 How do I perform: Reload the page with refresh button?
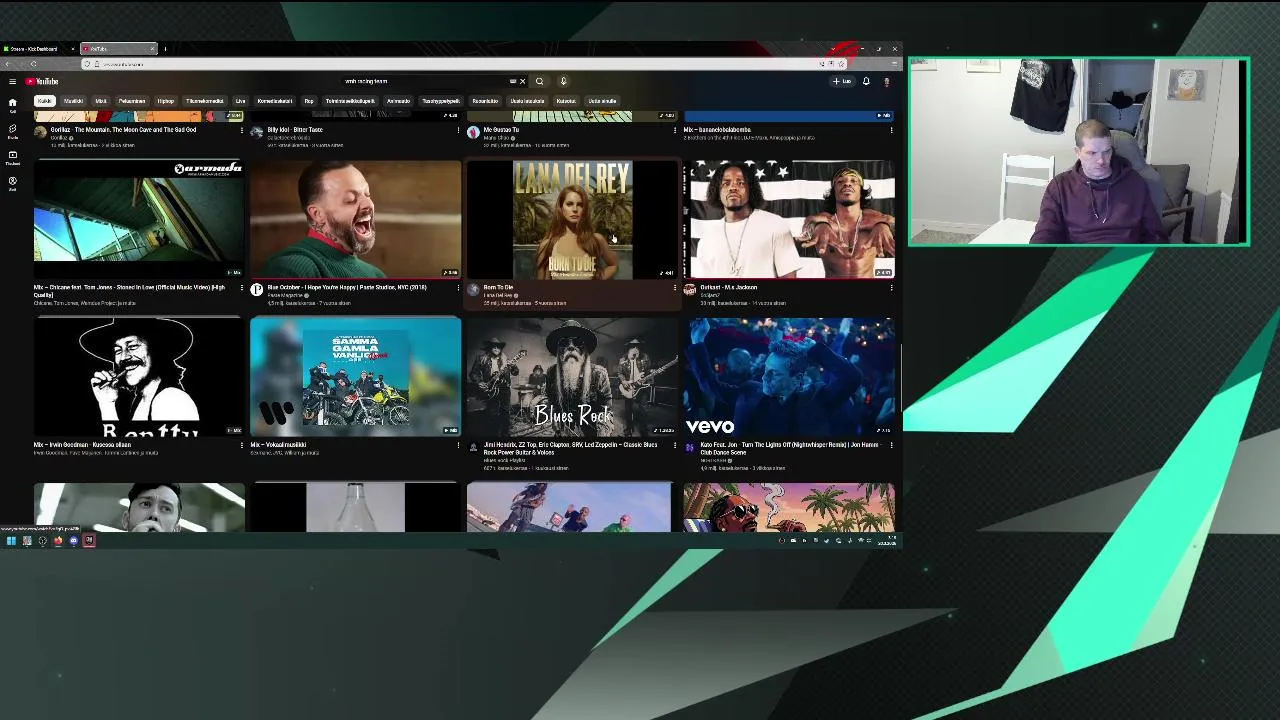33,64
